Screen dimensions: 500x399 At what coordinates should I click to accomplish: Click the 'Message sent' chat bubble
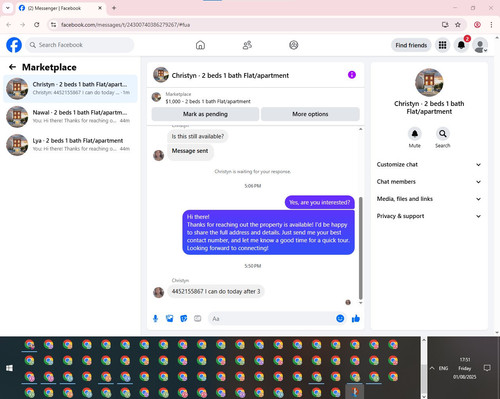pyautogui.click(x=190, y=151)
